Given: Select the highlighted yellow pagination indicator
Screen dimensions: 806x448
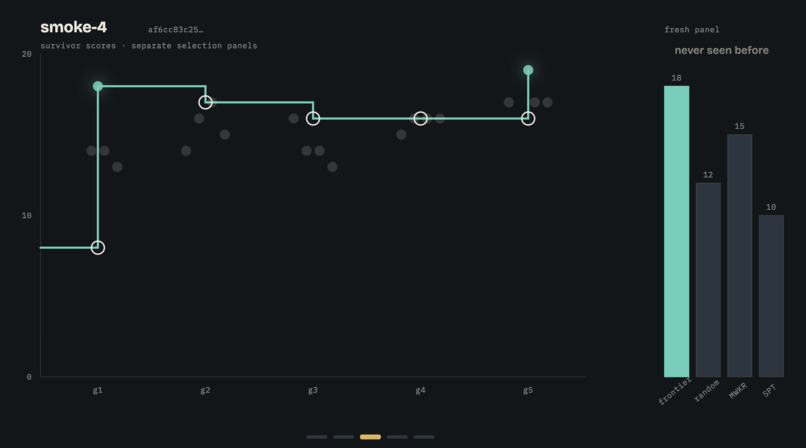Looking at the screenshot, I should pyautogui.click(x=370, y=437).
